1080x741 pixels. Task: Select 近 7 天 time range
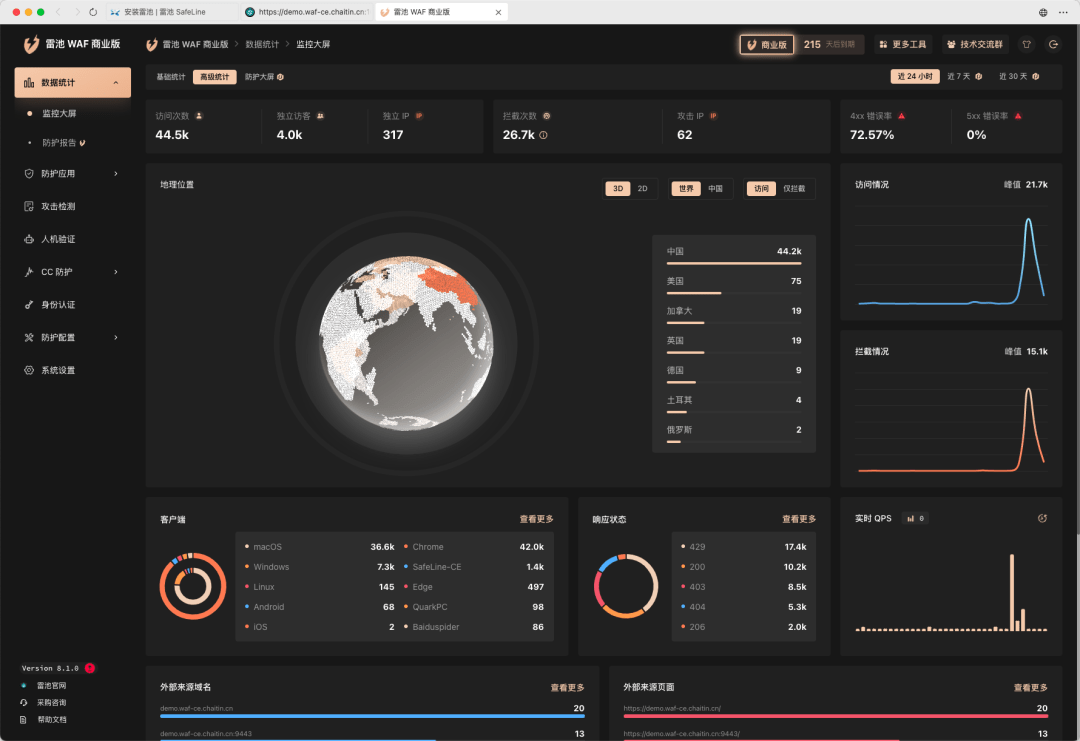(964, 76)
